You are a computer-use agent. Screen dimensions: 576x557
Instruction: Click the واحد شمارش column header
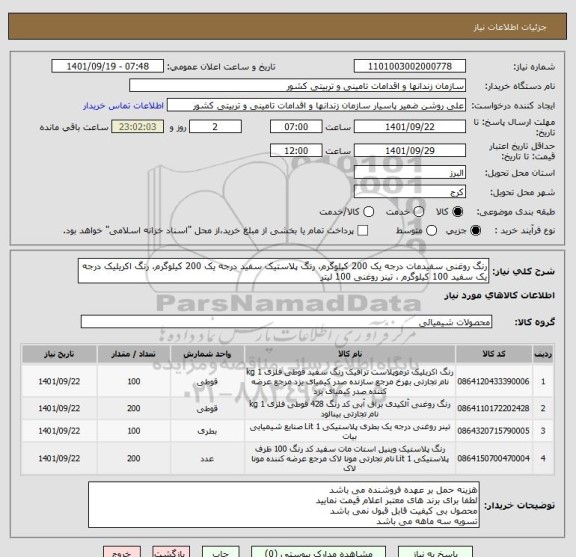[x=207, y=354]
